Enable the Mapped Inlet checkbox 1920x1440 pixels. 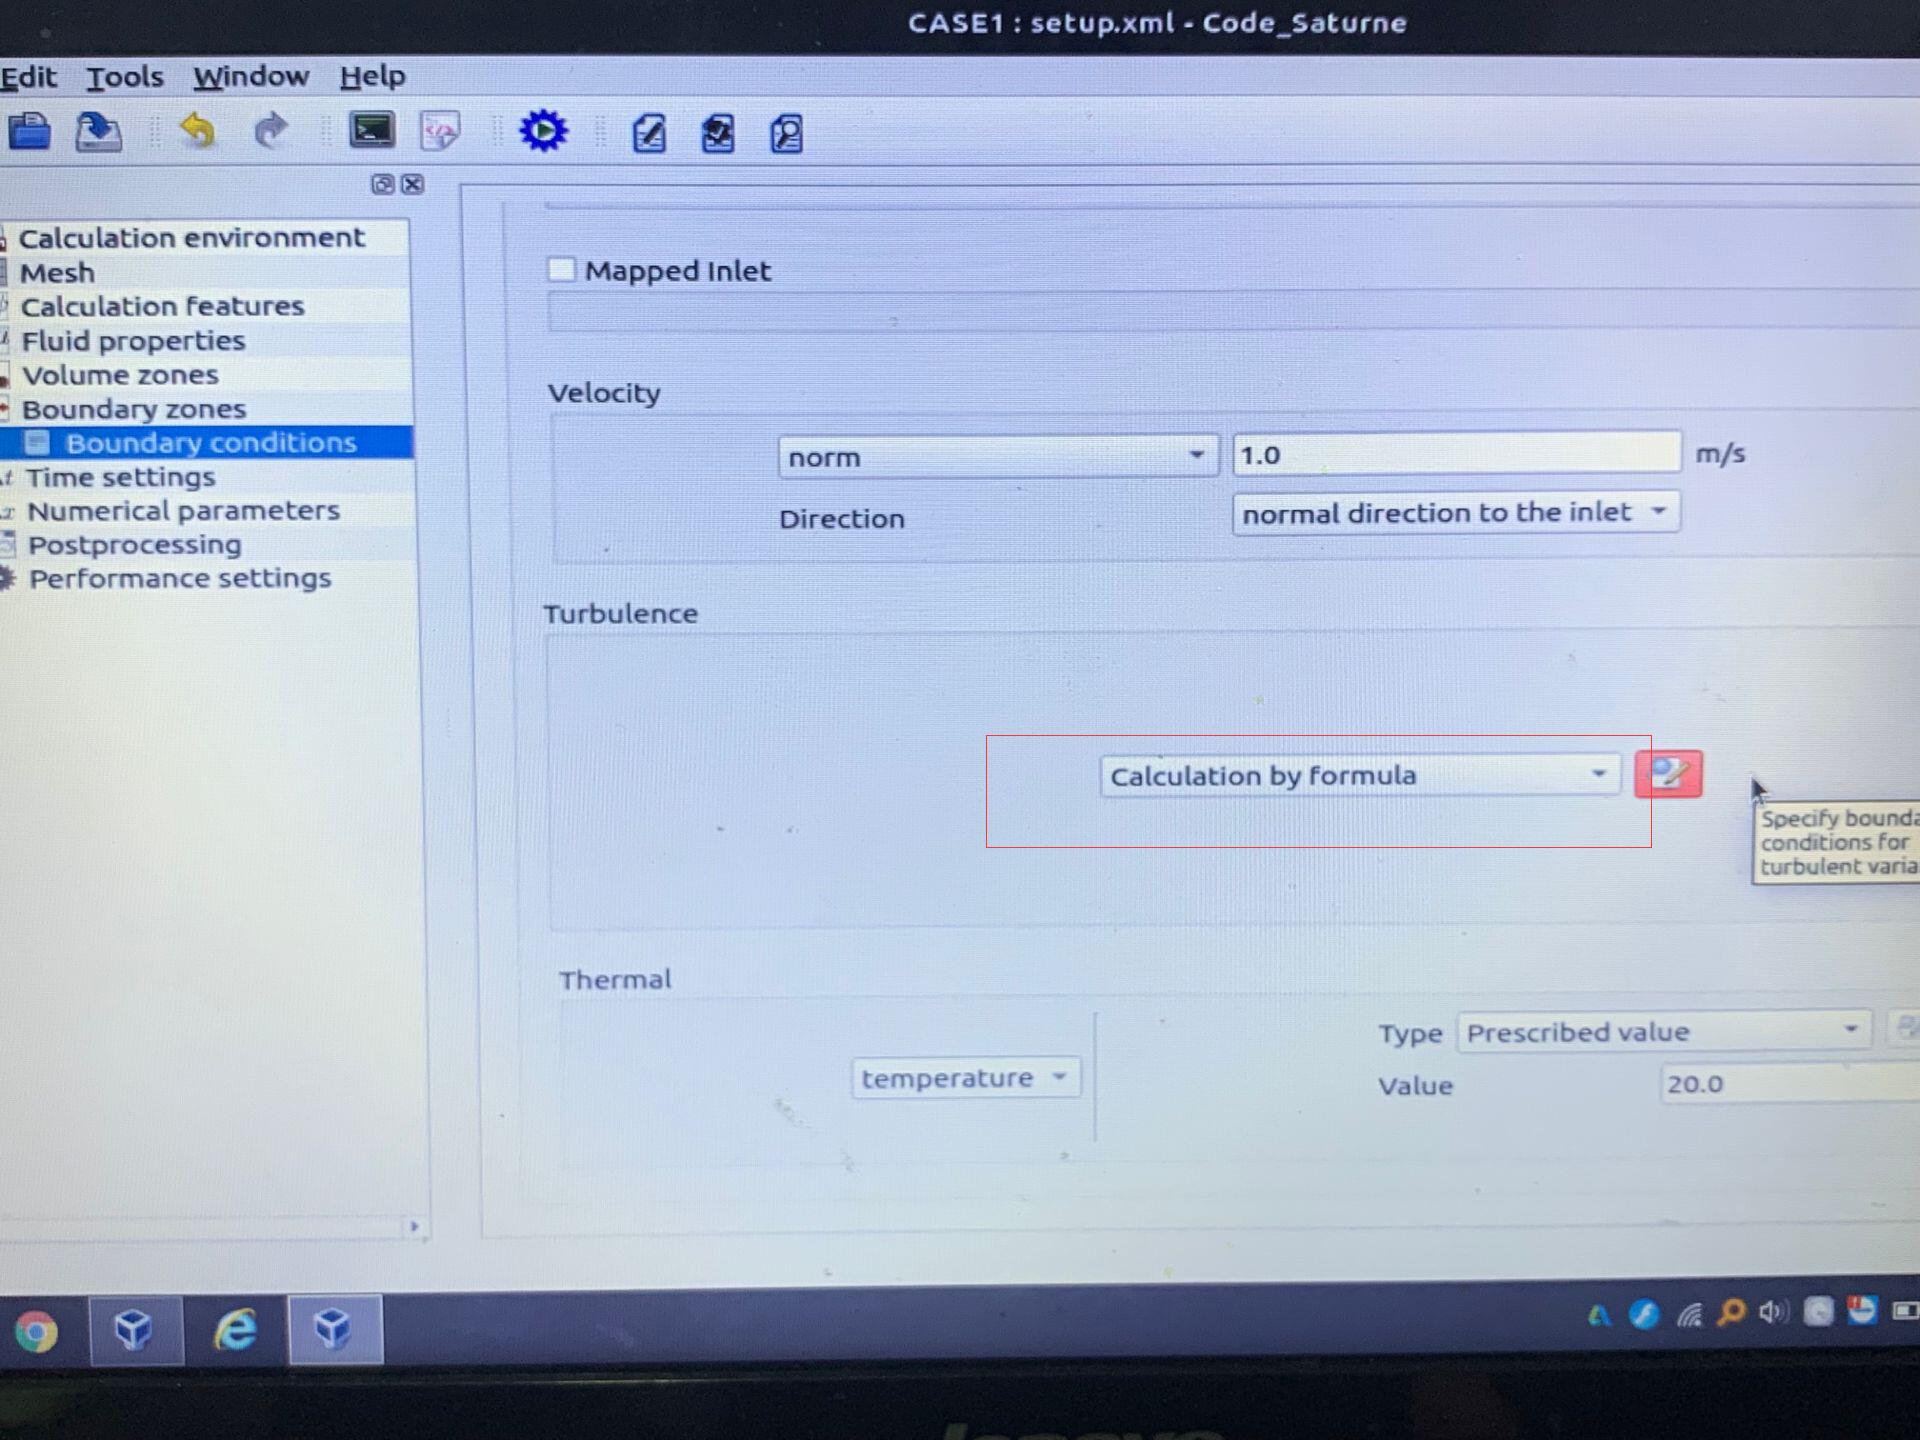[562, 269]
